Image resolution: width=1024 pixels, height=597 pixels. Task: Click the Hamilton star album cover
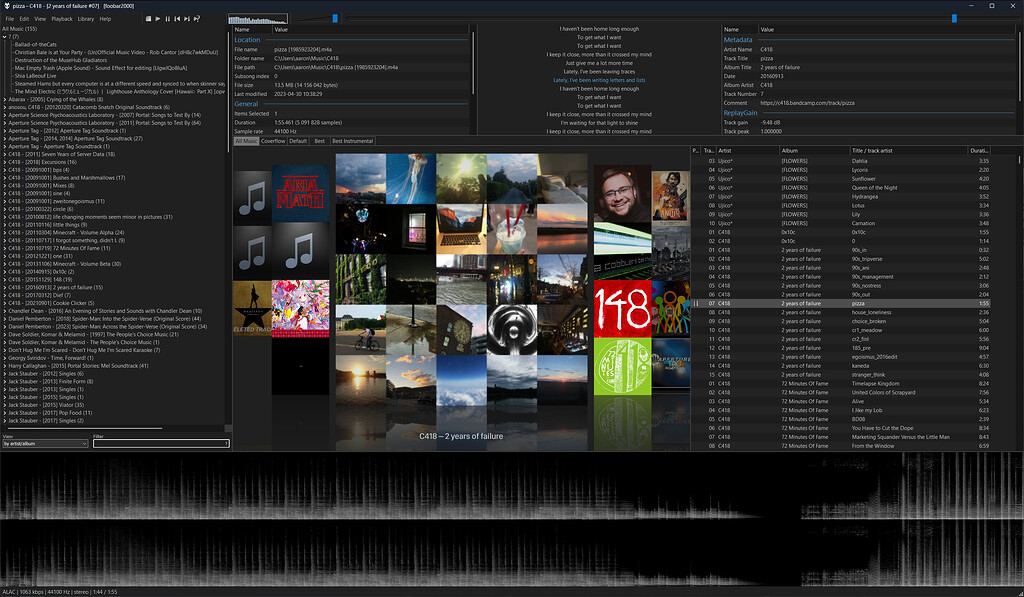252,309
